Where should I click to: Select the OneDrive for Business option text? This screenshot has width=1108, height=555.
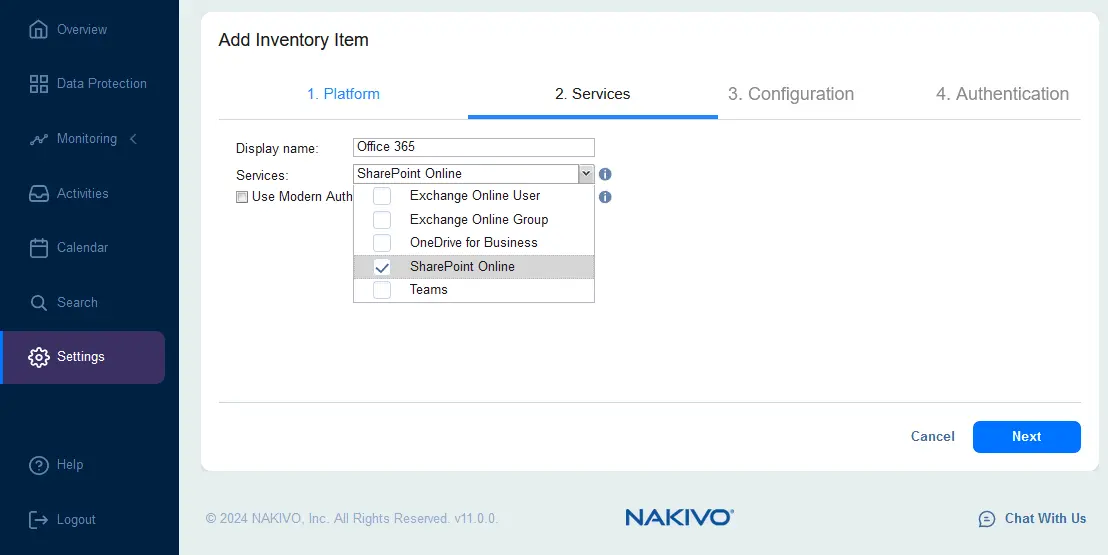(x=473, y=243)
